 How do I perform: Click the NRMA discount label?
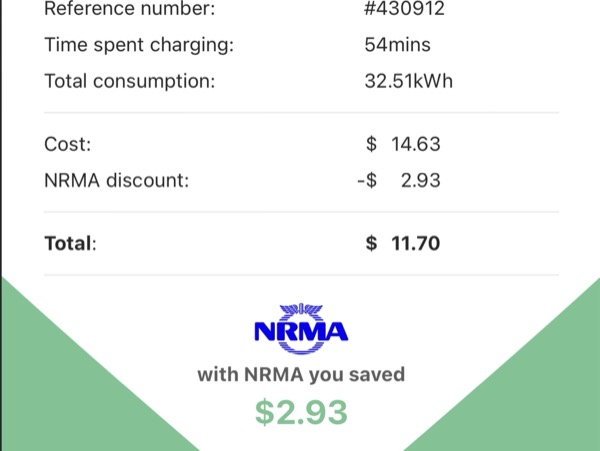(x=117, y=180)
